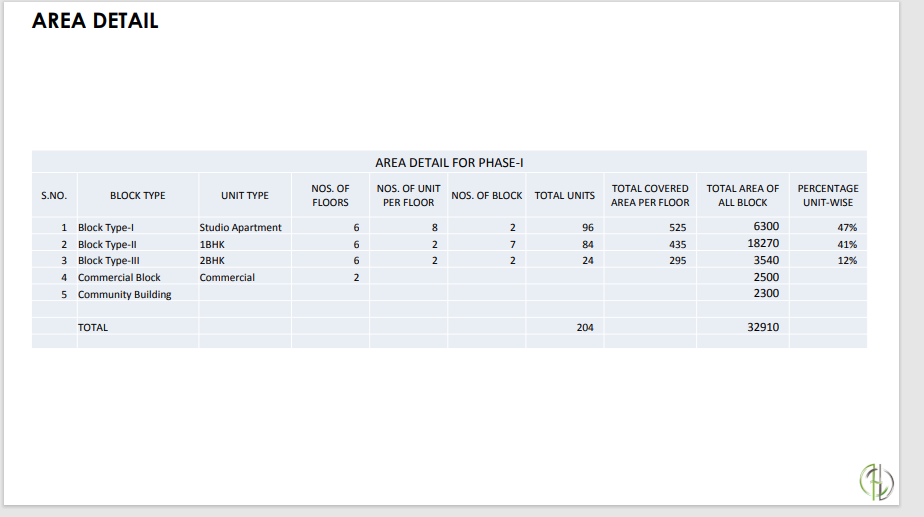Click the green logo icon in the corner
Viewport: 924px width, 517px height.
pyautogui.click(x=876, y=480)
